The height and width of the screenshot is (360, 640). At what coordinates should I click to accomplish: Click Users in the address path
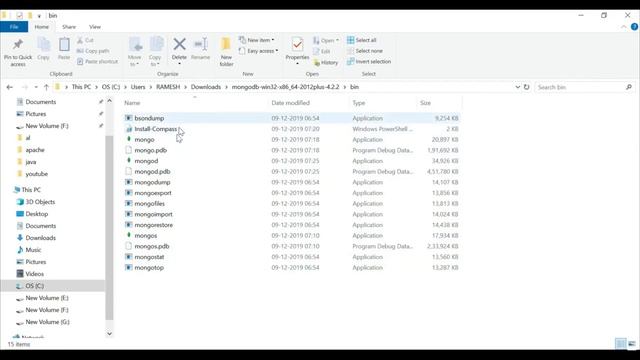pos(138,87)
